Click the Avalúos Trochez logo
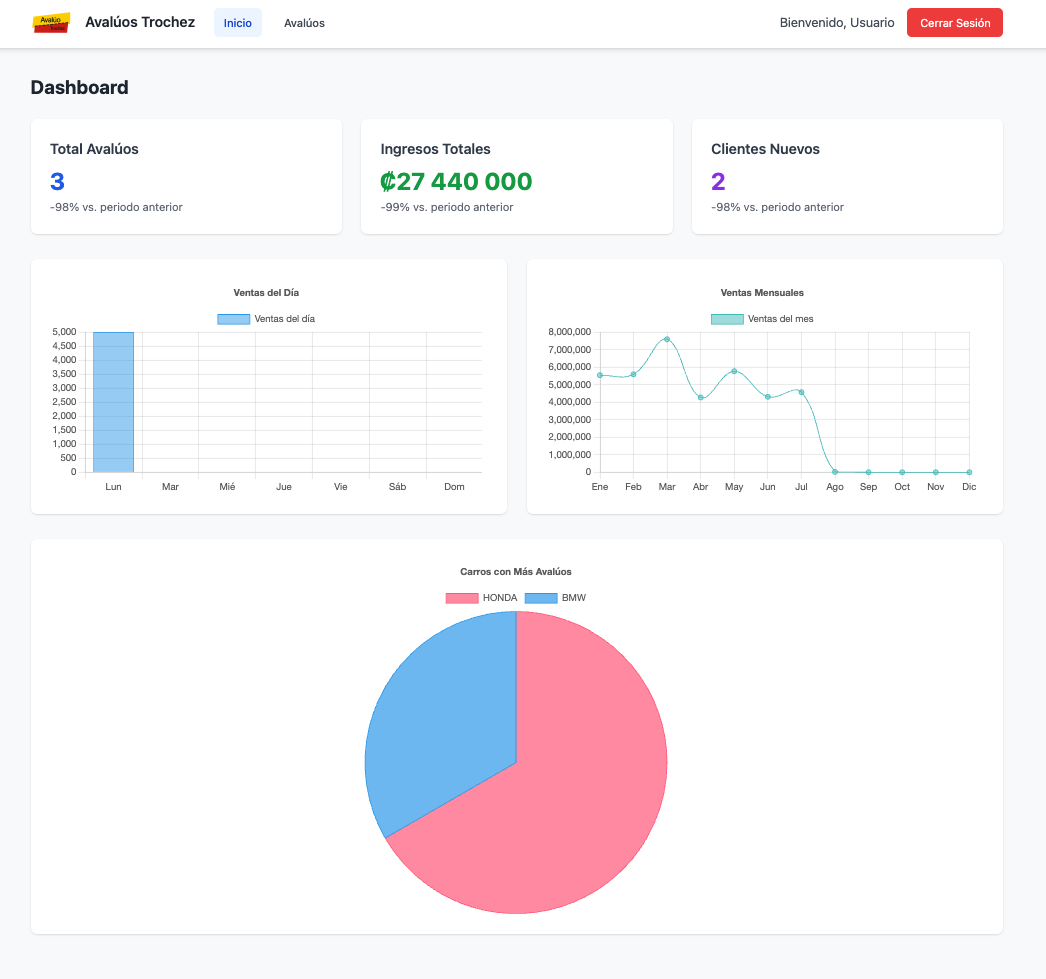1046x979 pixels. (52, 22)
